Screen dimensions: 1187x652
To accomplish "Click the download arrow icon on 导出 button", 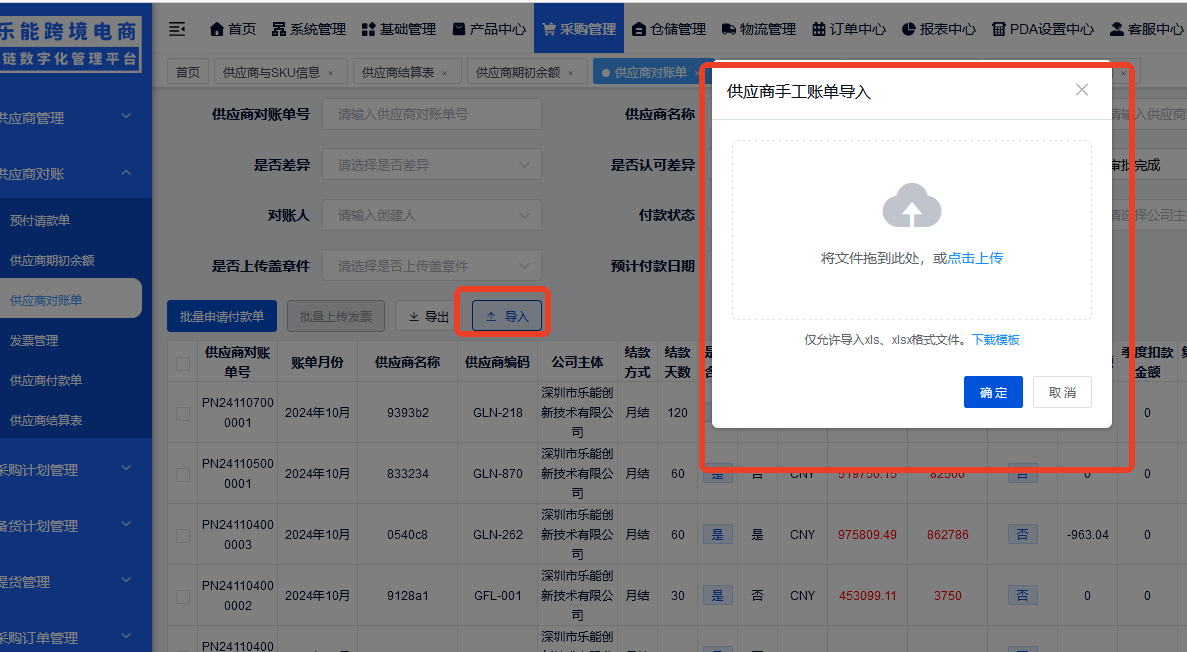I will click(x=413, y=316).
